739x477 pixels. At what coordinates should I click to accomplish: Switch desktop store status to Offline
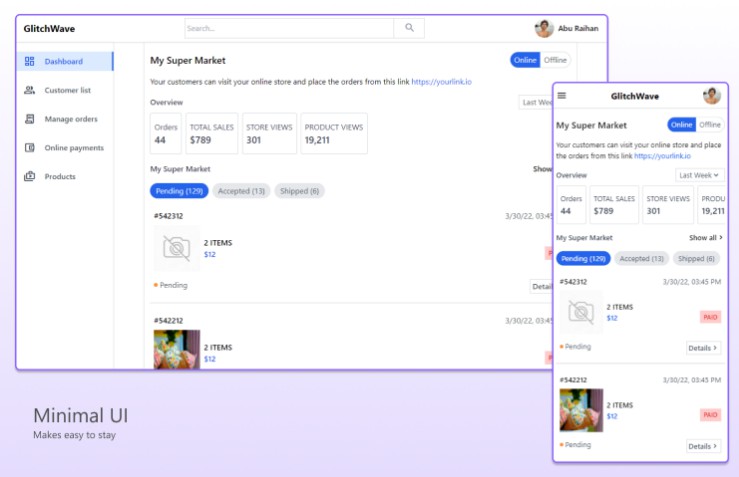pos(556,60)
